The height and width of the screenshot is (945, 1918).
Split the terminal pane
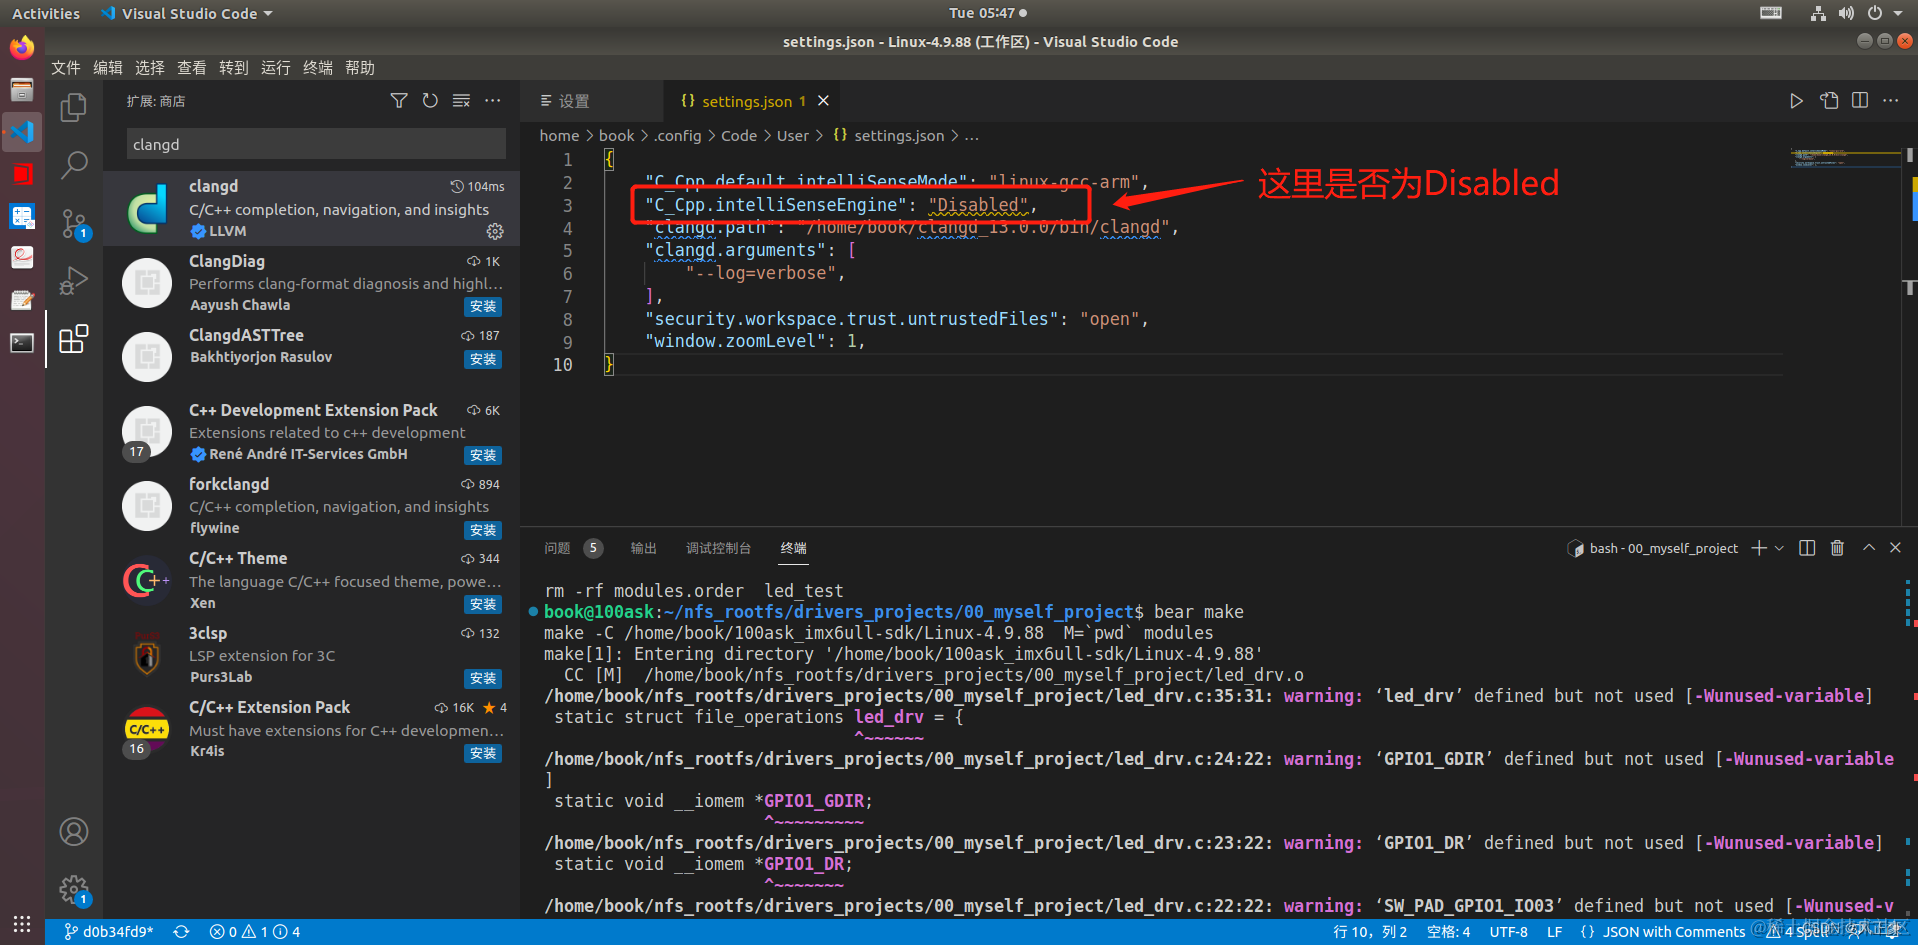pyautogui.click(x=1807, y=548)
